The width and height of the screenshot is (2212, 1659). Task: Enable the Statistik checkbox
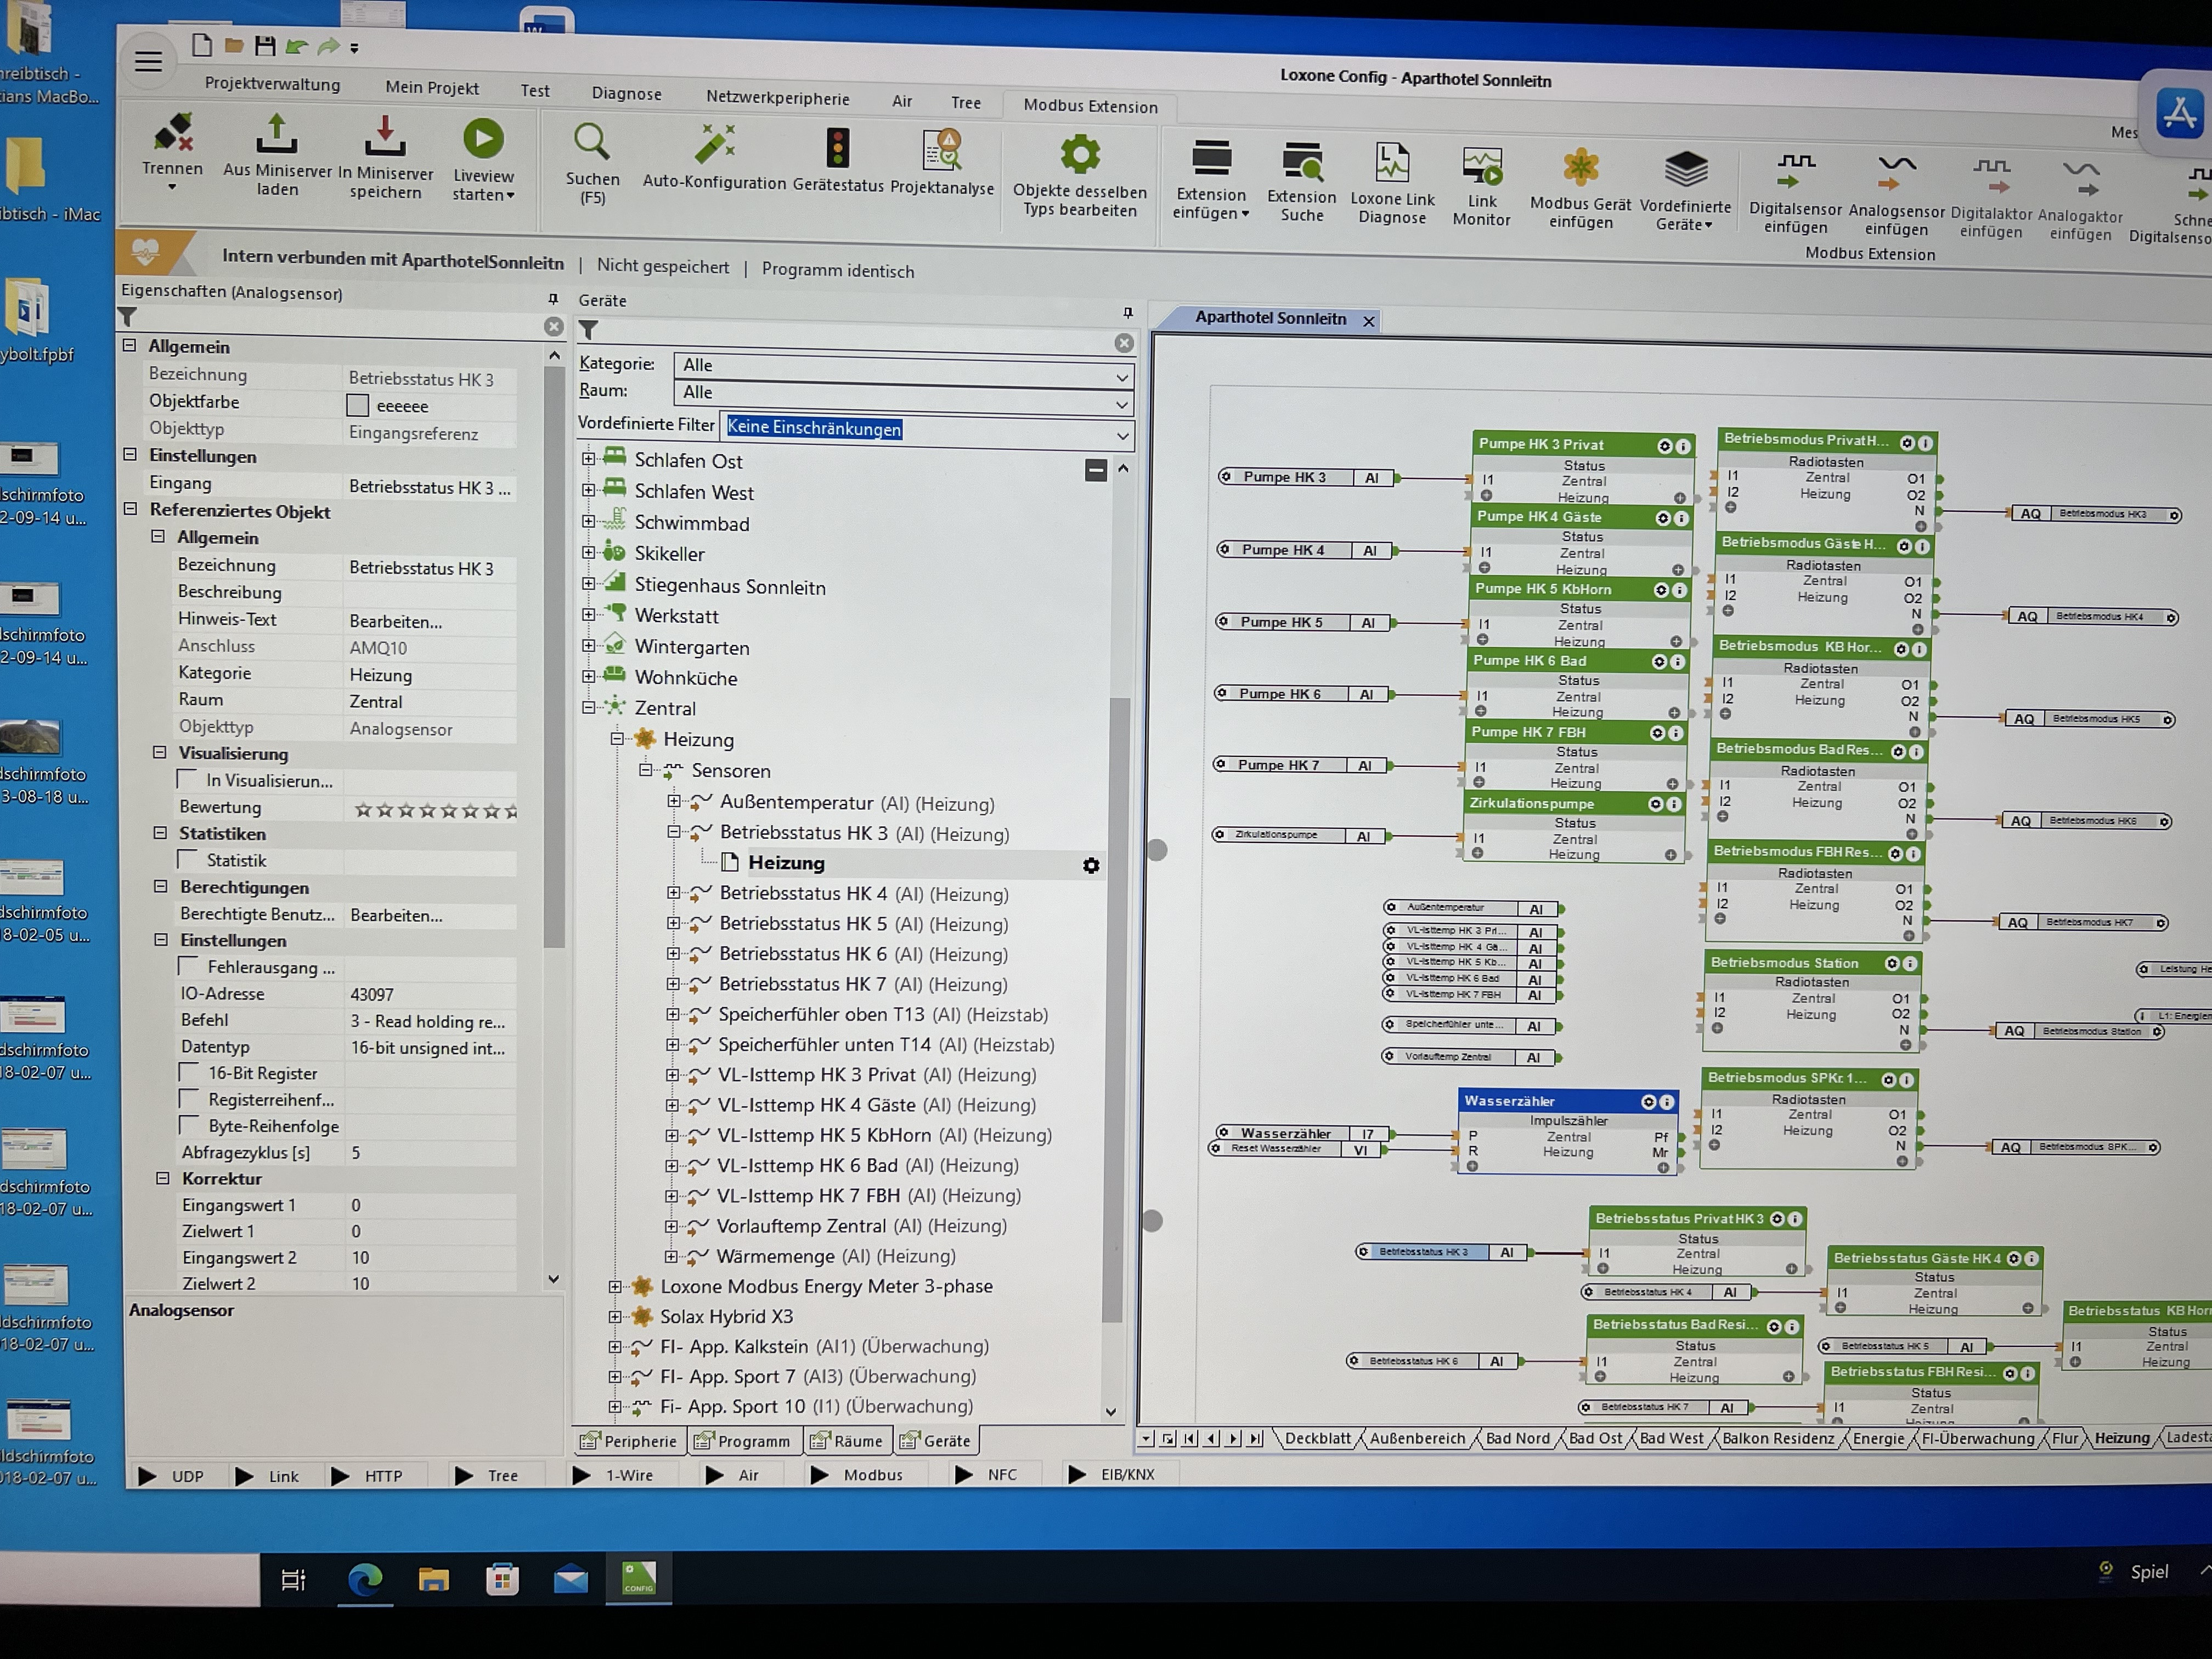click(x=187, y=859)
